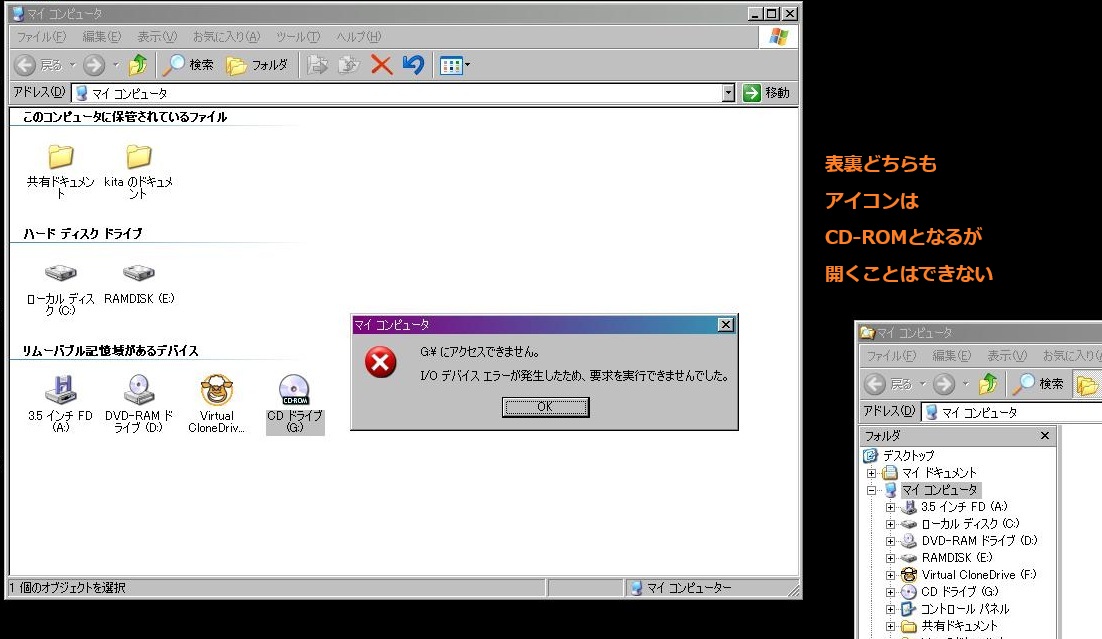Screen dimensions: 1102x639
Task: Click the Copy To toolbar icon
Action: (x=349, y=65)
